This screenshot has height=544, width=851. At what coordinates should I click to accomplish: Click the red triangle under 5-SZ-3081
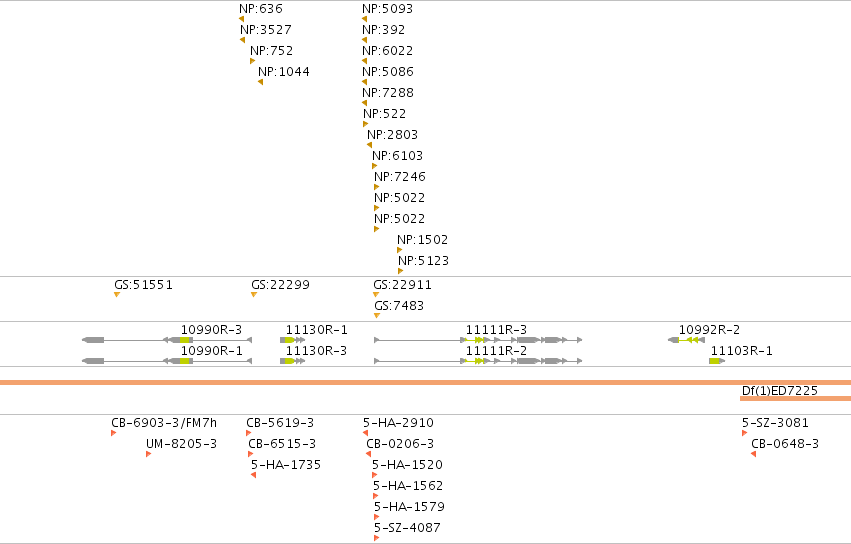745,433
